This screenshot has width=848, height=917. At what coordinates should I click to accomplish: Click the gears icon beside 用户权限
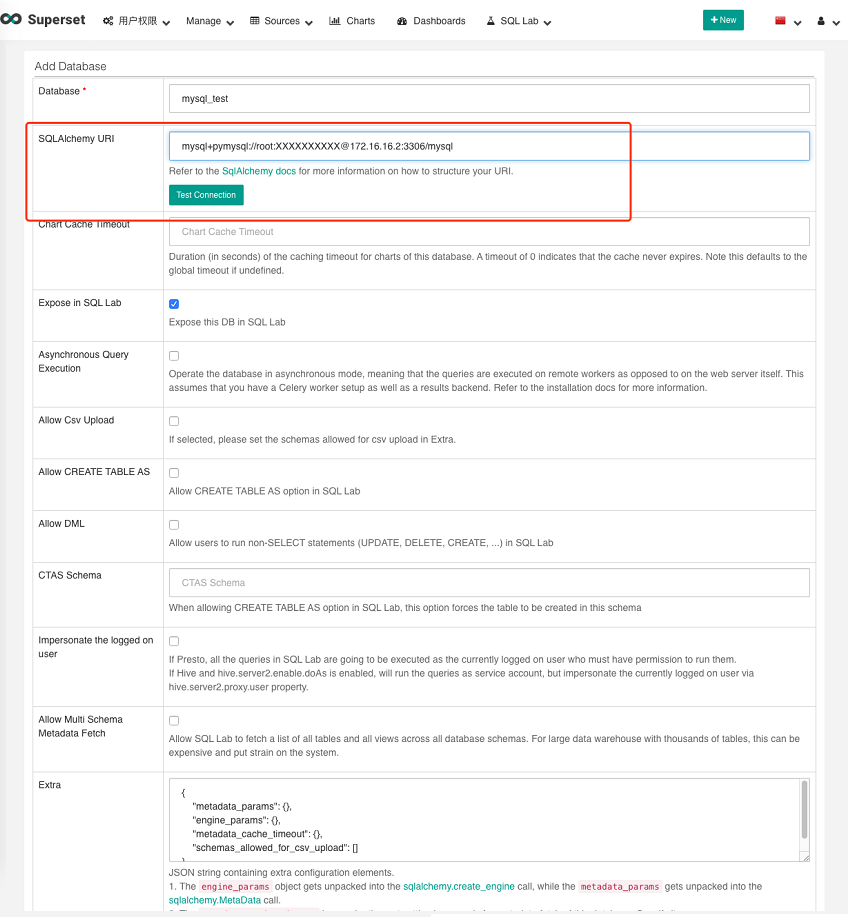tap(108, 21)
